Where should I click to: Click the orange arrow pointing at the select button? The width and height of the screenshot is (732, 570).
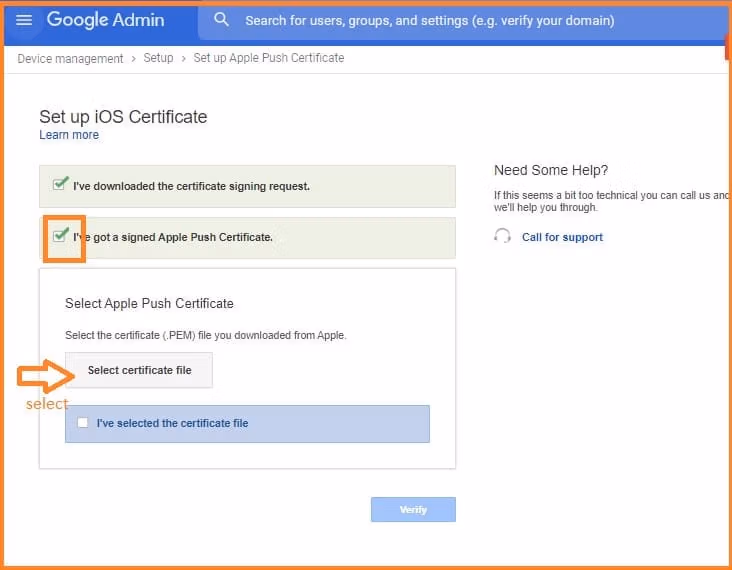pyautogui.click(x=46, y=376)
